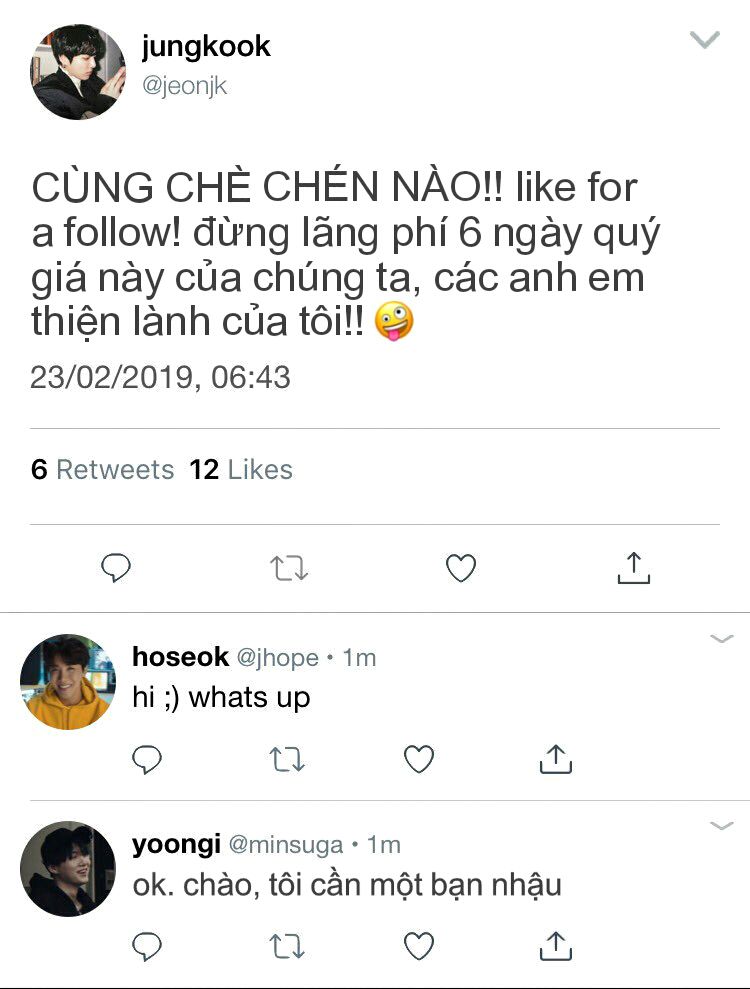Reply to hoseok's comment
The height and width of the screenshot is (989, 750).
(x=147, y=759)
